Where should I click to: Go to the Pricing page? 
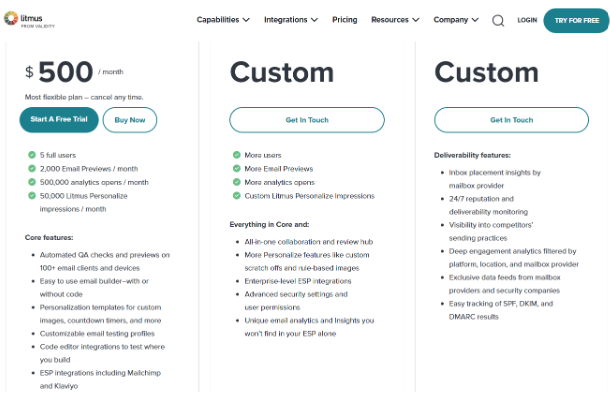coord(344,19)
